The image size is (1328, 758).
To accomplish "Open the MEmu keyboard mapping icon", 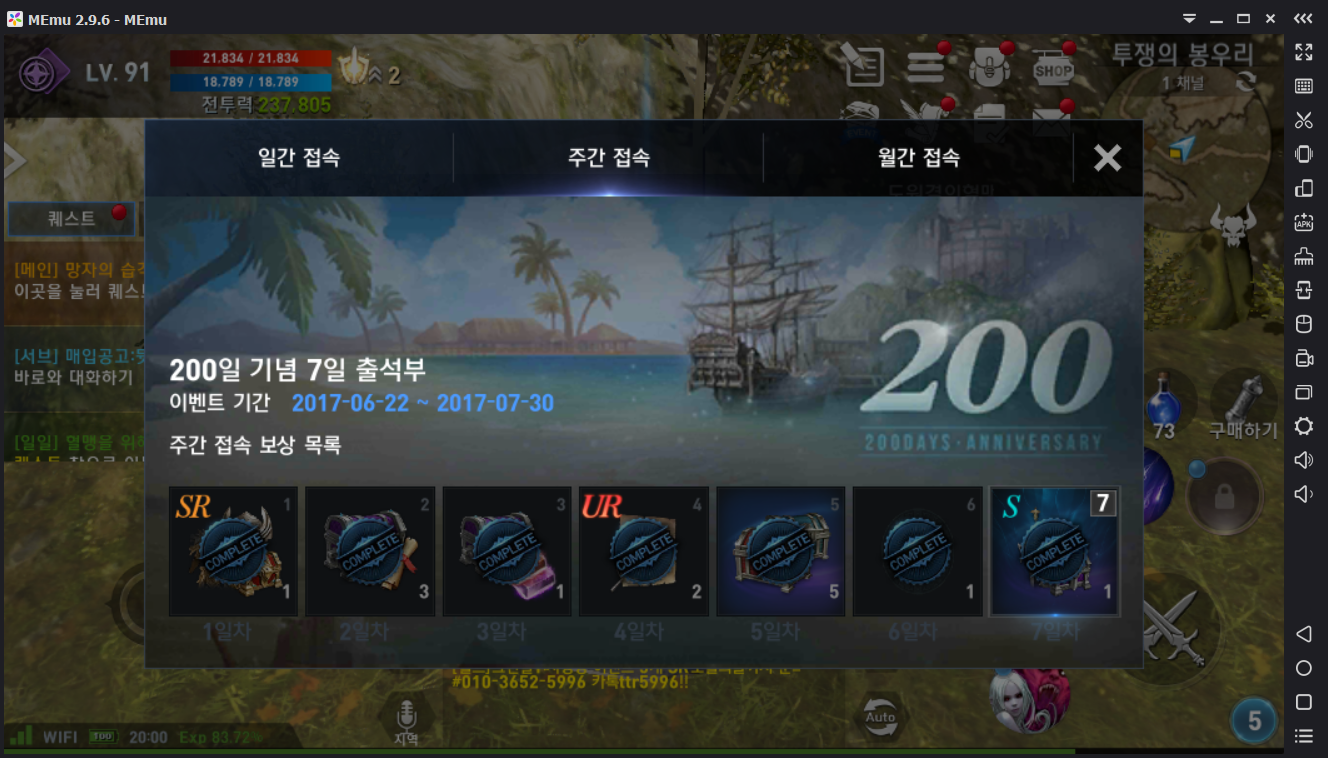I will [x=1303, y=86].
